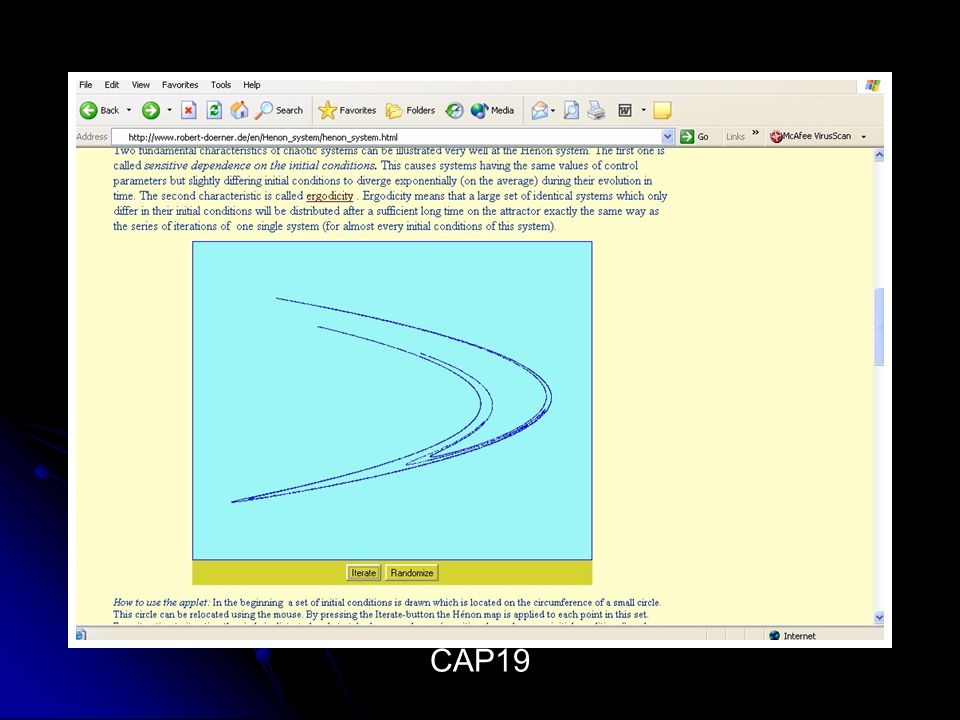
Task: Click the Iterate button under the applet
Action: pyautogui.click(x=363, y=573)
